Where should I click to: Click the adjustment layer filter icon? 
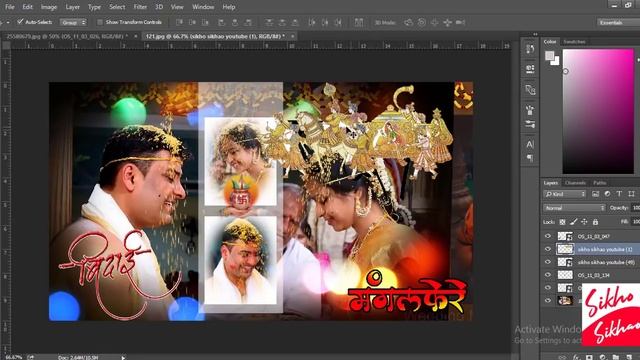pyautogui.click(x=607, y=194)
